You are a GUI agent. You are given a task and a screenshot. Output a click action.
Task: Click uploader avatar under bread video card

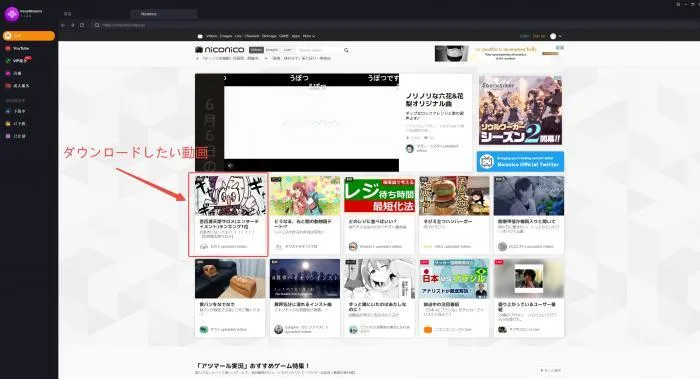click(x=204, y=329)
